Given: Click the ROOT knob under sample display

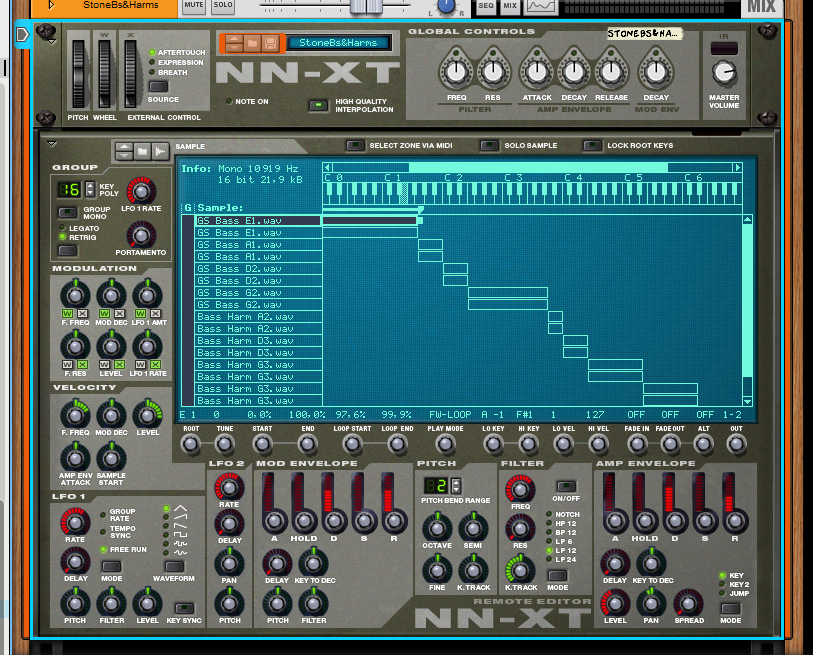Looking at the screenshot, I should coord(190,444).
